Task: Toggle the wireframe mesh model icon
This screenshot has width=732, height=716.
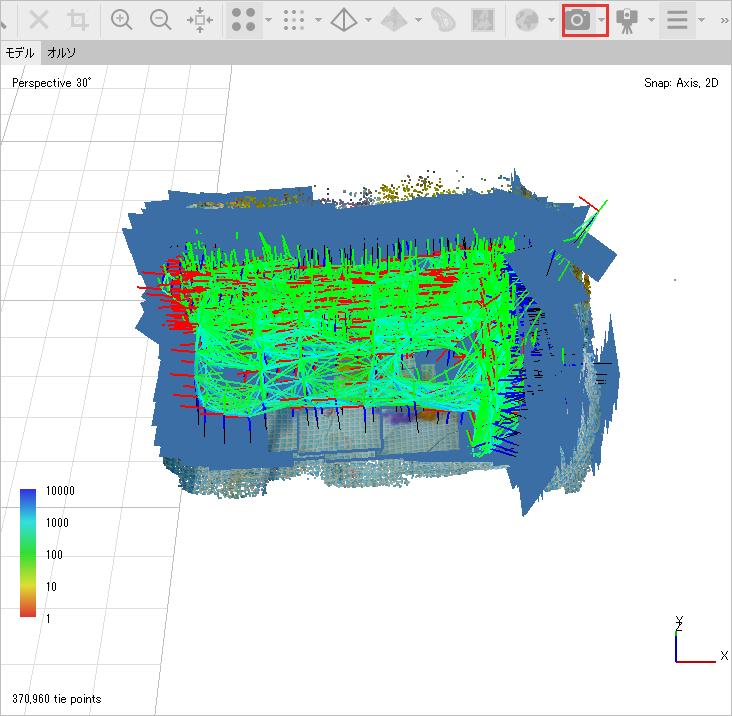Action: click(344, 20)
